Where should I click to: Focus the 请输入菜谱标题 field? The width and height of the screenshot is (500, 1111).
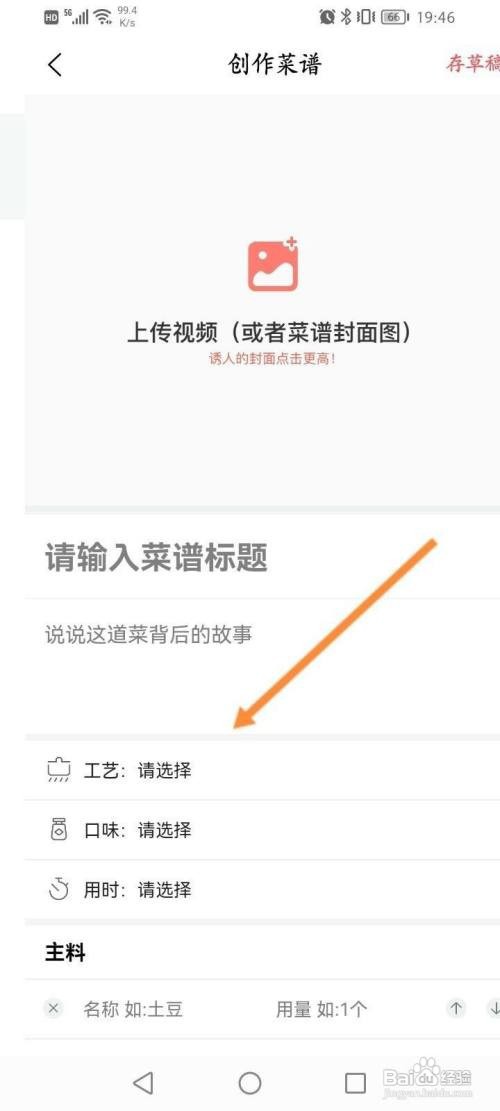pyautogui.click(x=262, y=558)
